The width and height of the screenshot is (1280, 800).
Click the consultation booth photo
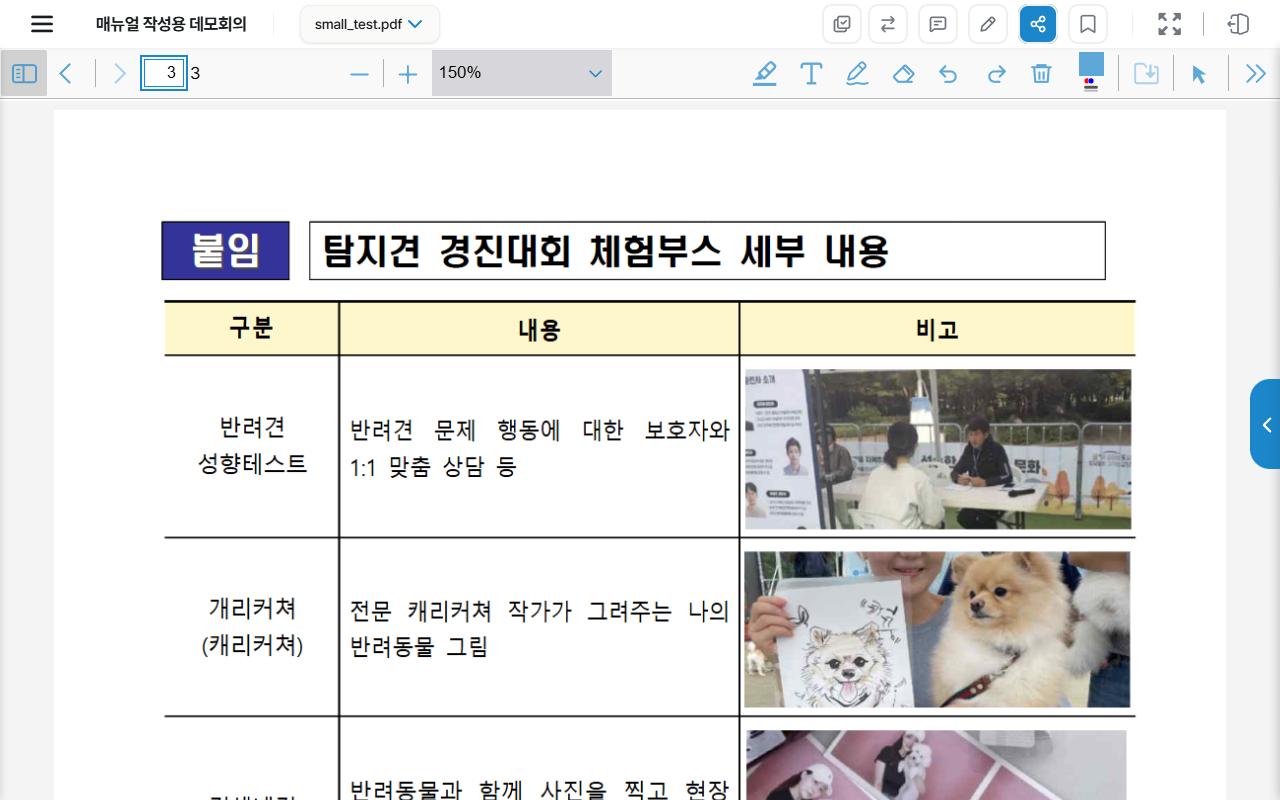coord(938,449)
